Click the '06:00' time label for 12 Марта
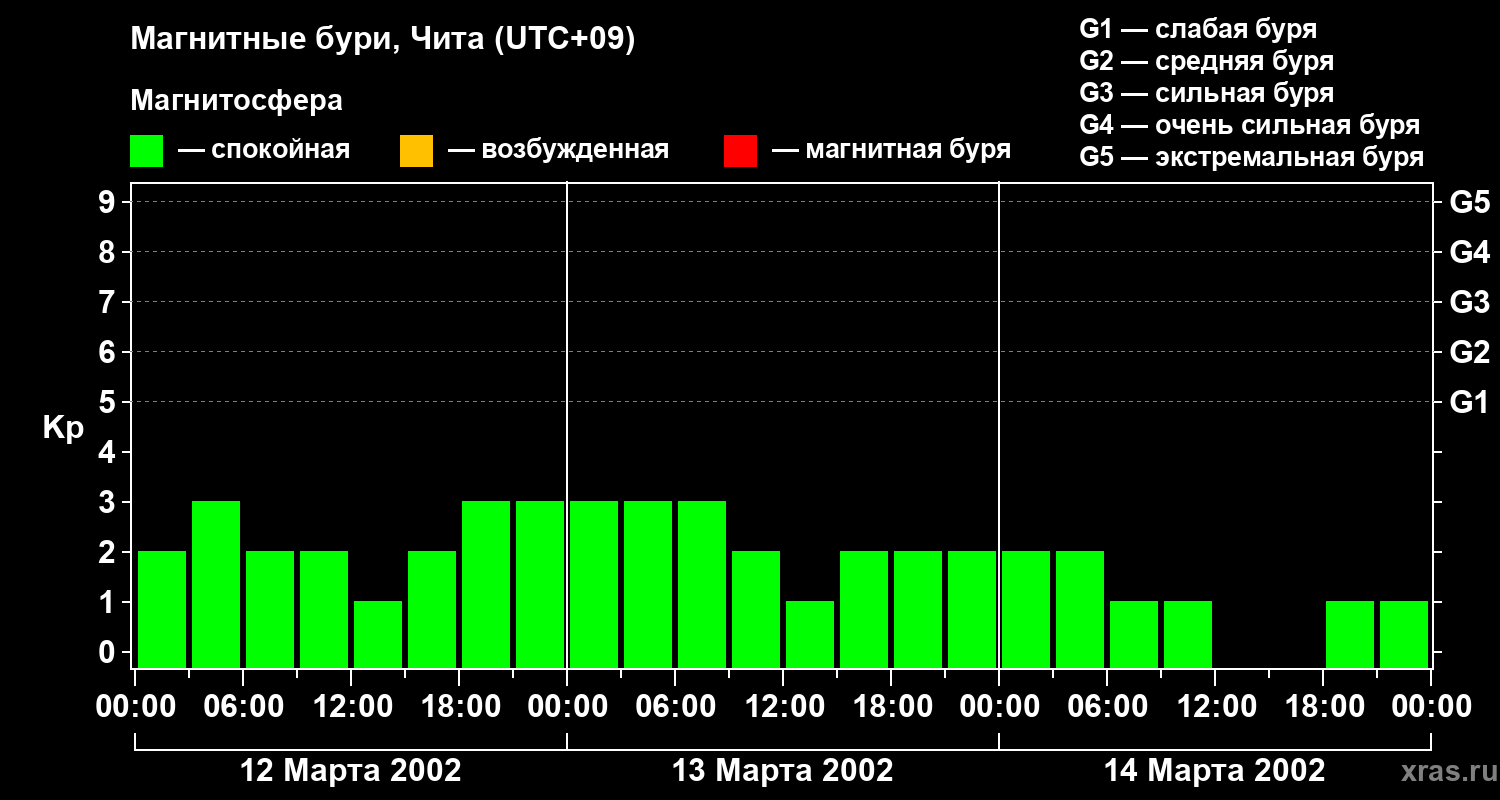Image resolution: width=1500 pixels, height=800 pixels. [243, 707]
